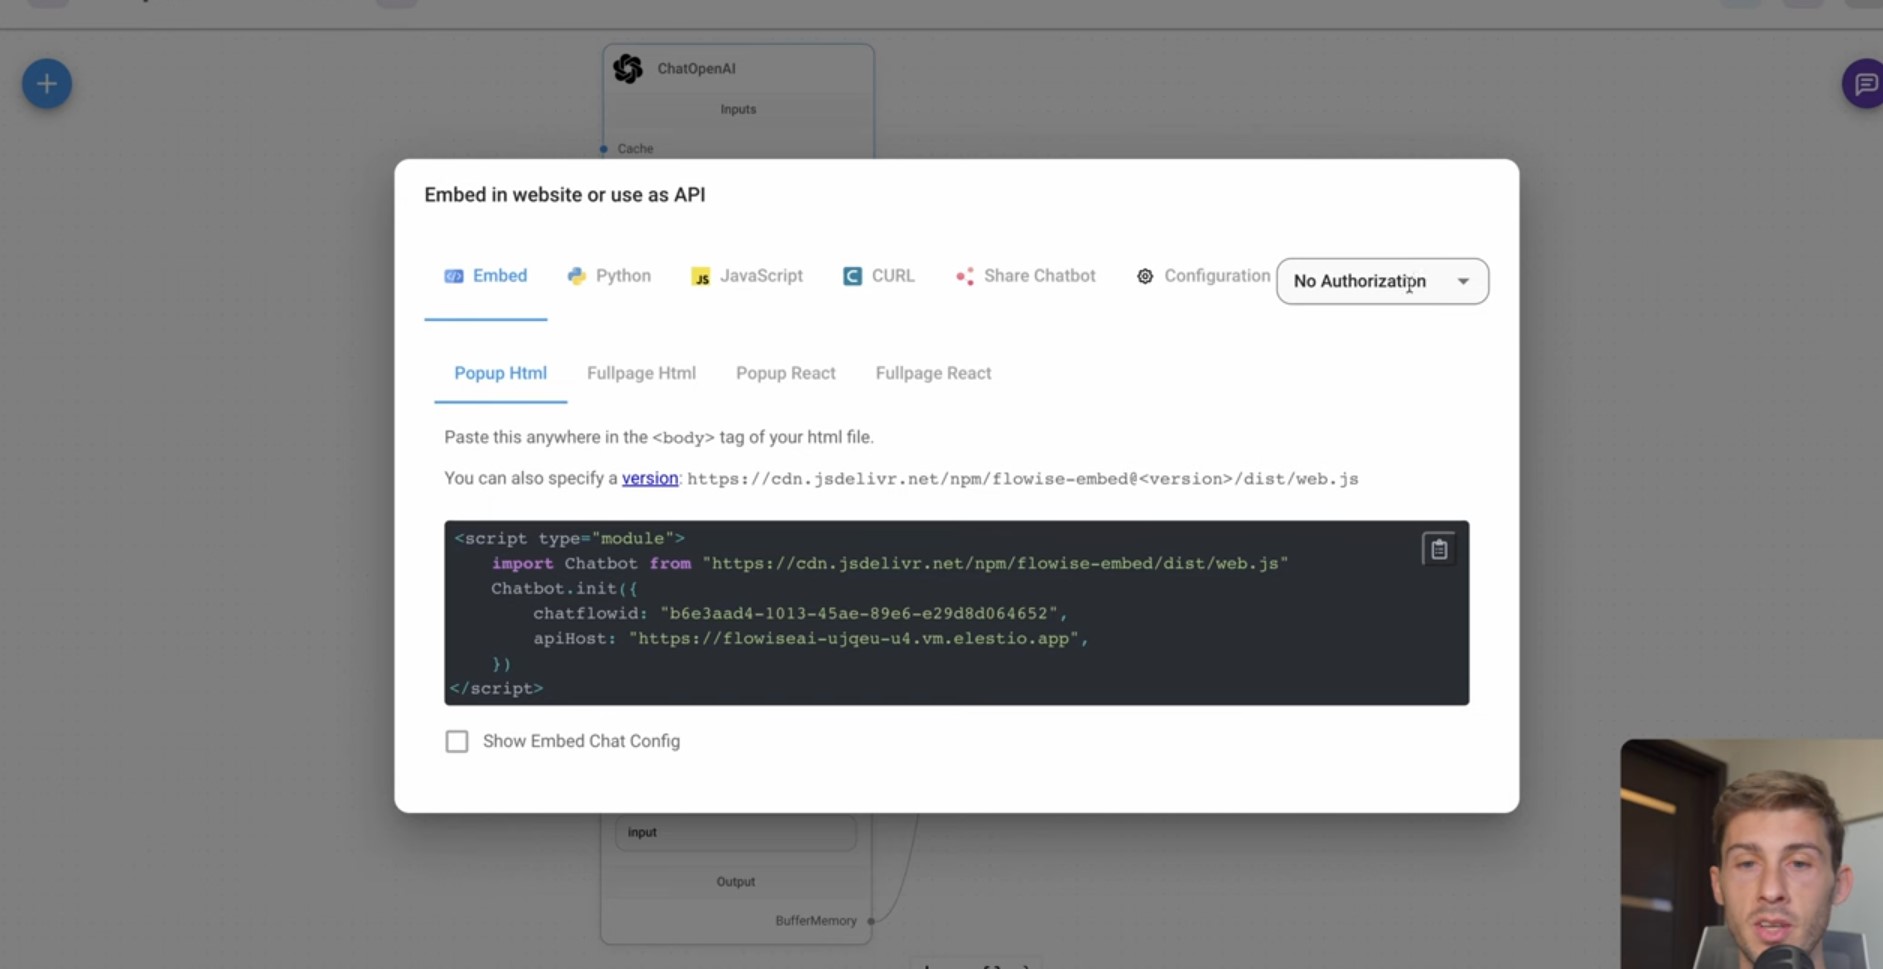Click the Cache label in ChatOpenAI node

(x=635, y=149)
